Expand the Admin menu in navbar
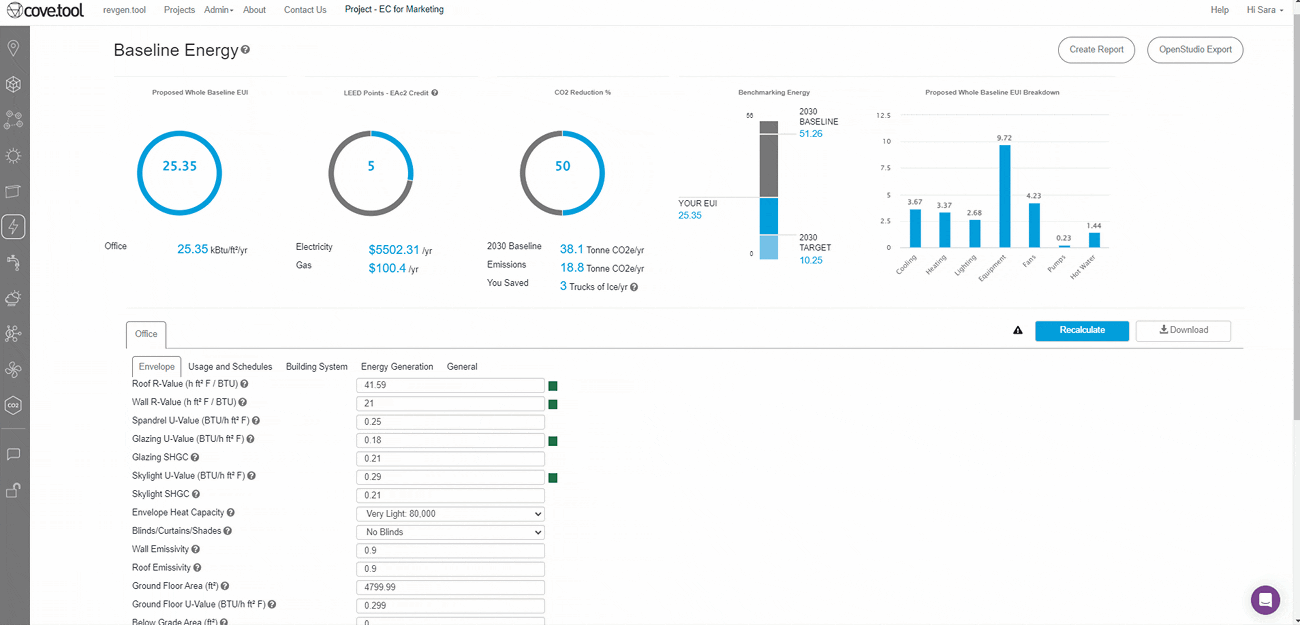Screen dimensions: 1300x625 point(218,10)
